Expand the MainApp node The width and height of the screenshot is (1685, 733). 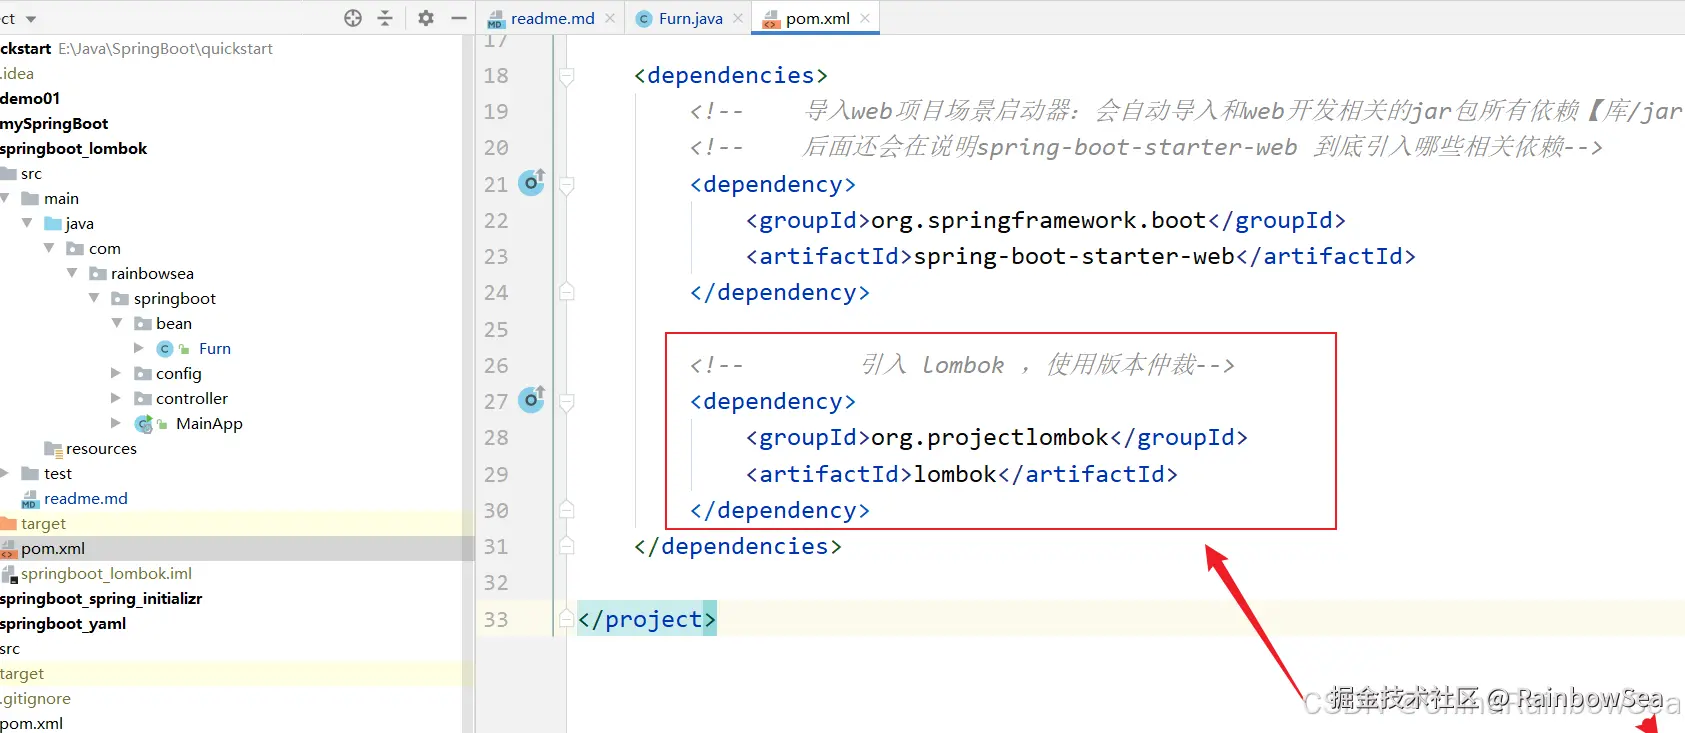pos(116,423)
